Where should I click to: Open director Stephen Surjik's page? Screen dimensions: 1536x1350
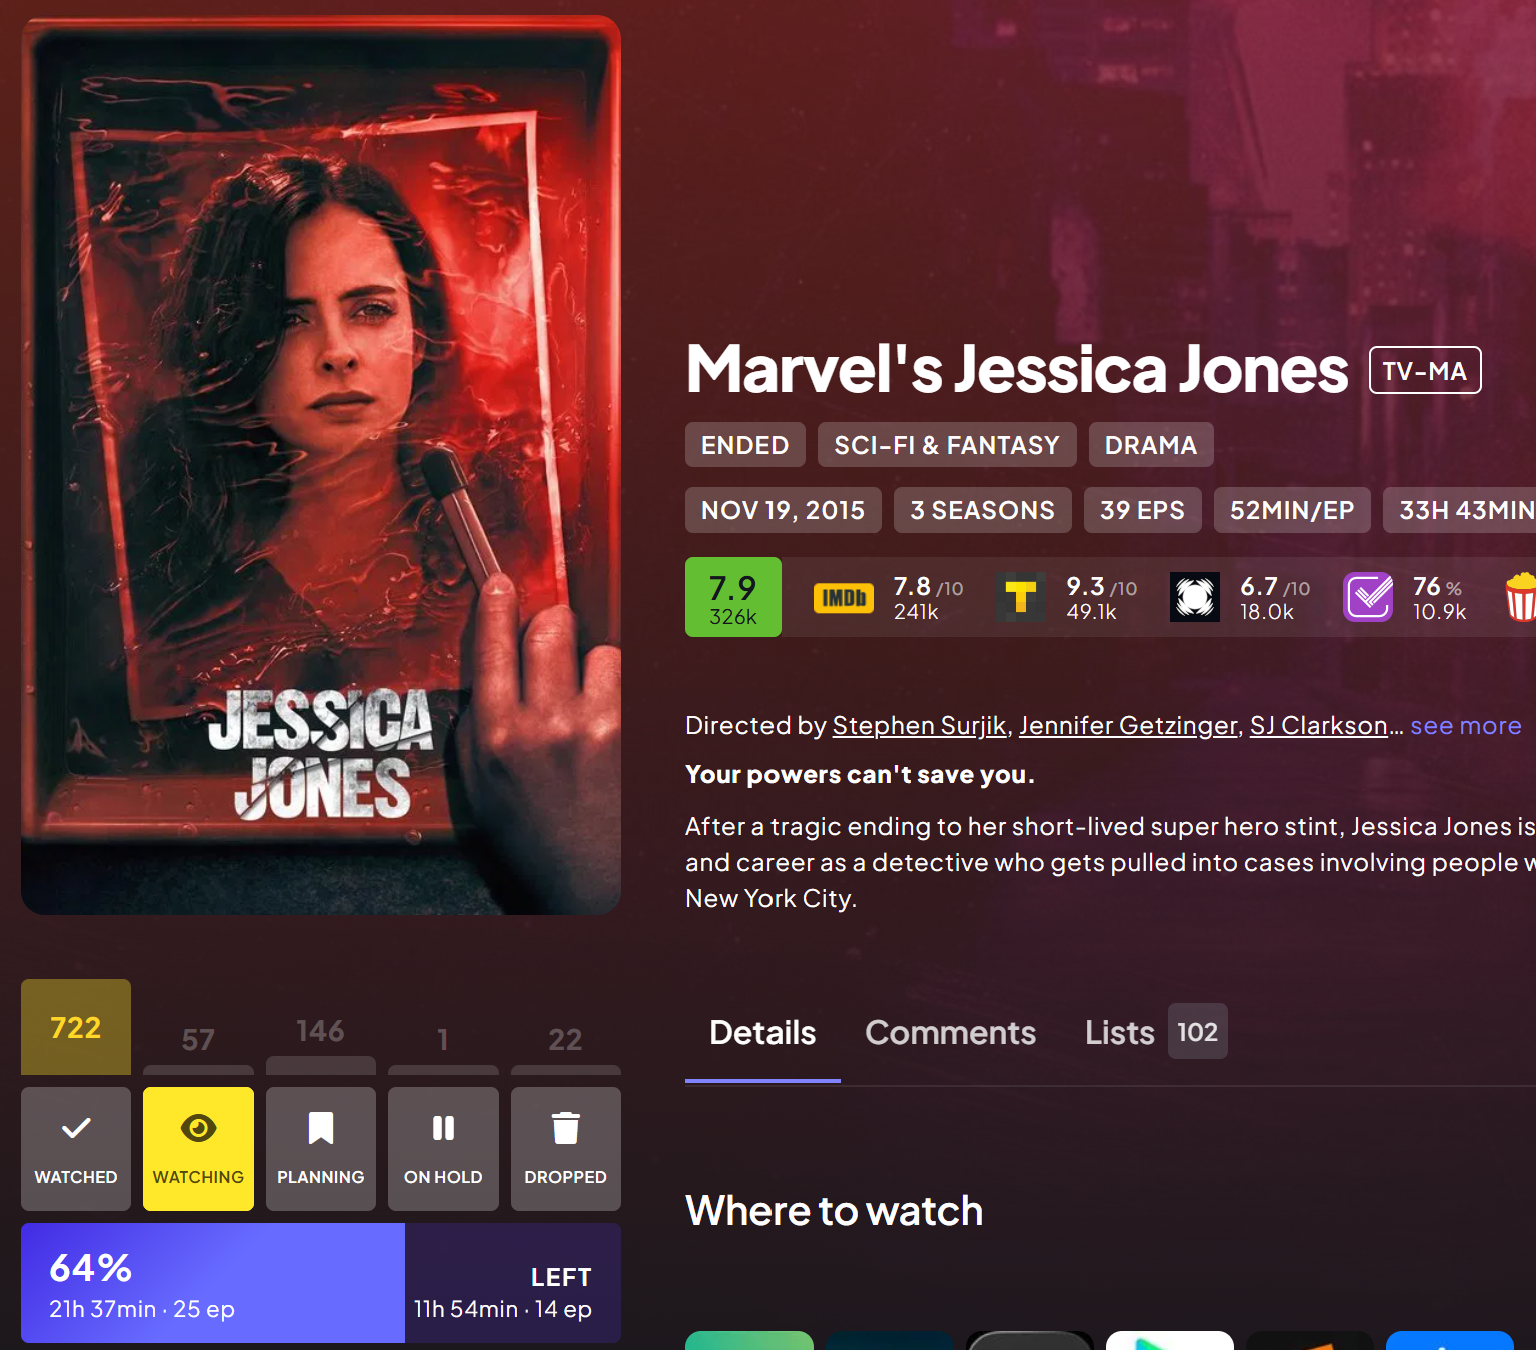[x=919, y=726]
